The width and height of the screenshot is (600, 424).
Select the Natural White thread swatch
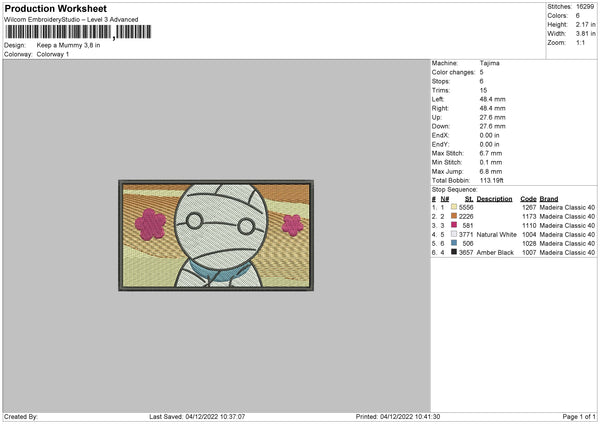tap(454, 234)
